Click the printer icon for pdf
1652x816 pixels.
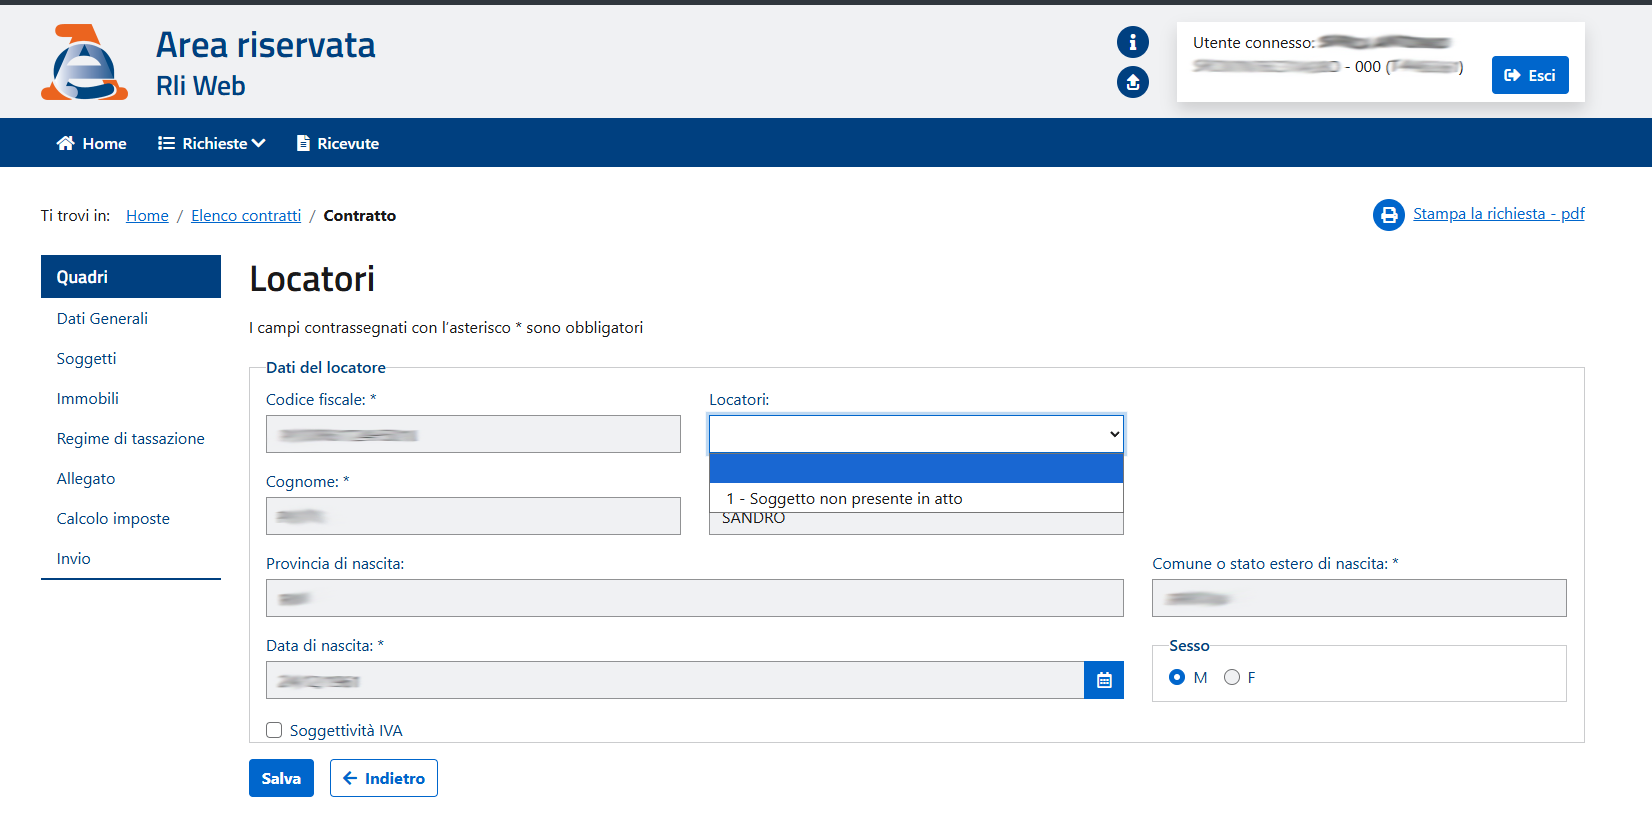[1388, 215]
